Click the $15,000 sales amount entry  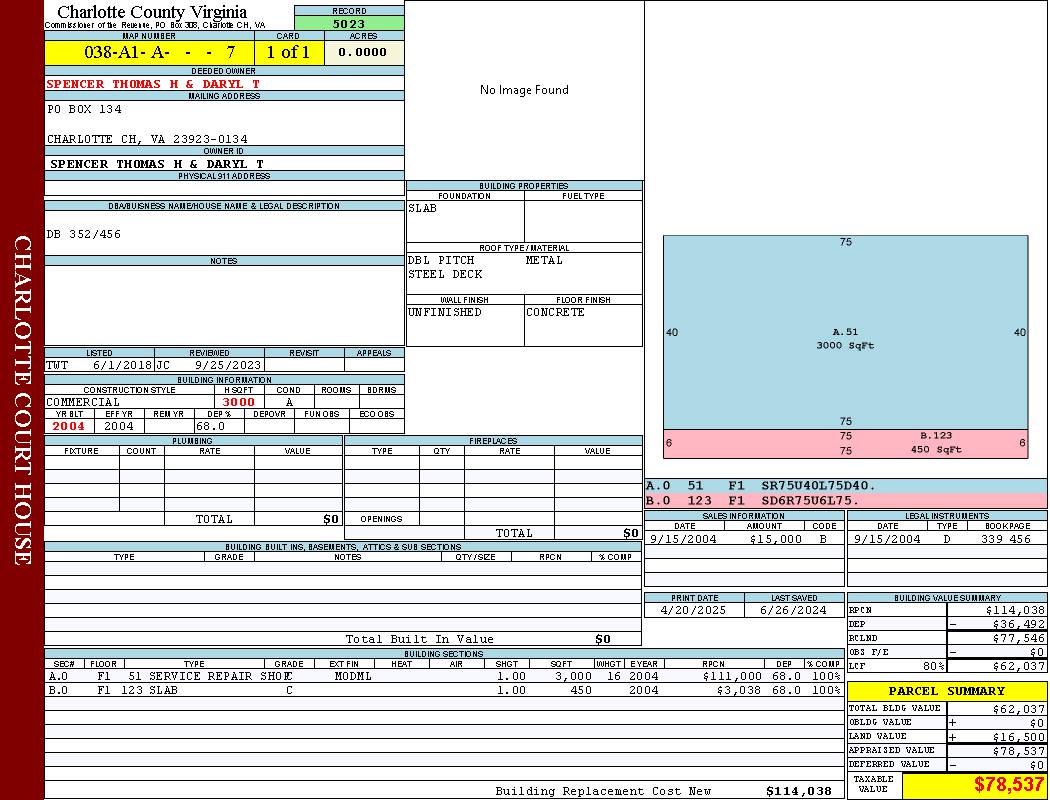(x=775, y=539)
